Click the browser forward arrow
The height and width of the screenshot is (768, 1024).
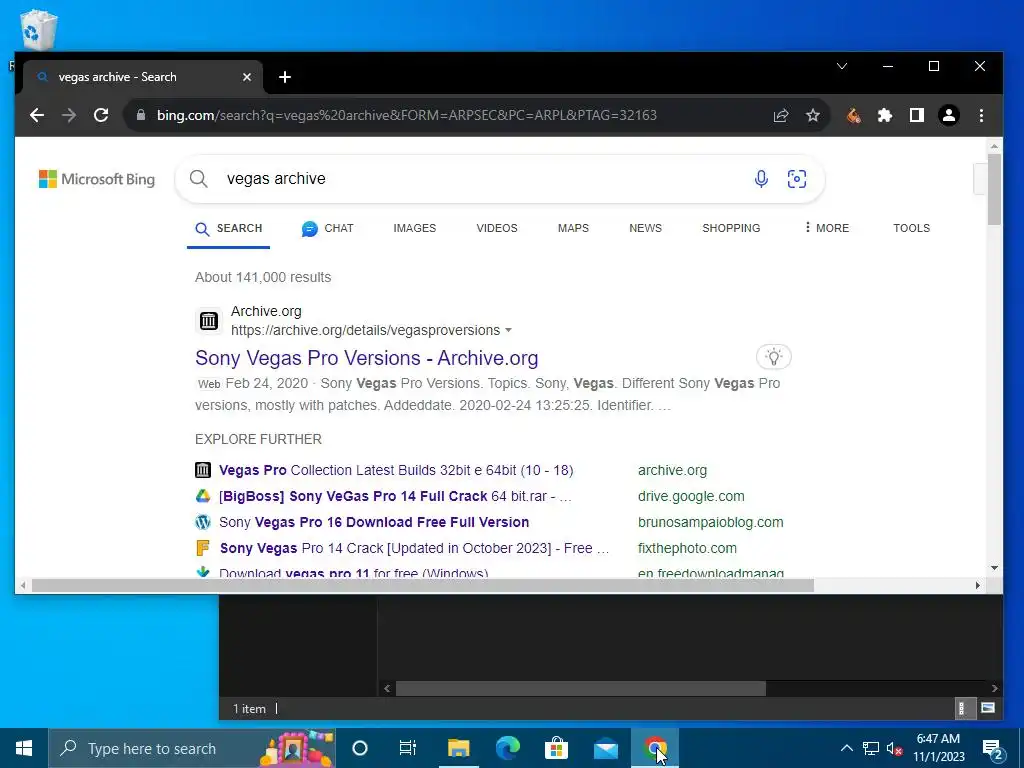[69, 116]
